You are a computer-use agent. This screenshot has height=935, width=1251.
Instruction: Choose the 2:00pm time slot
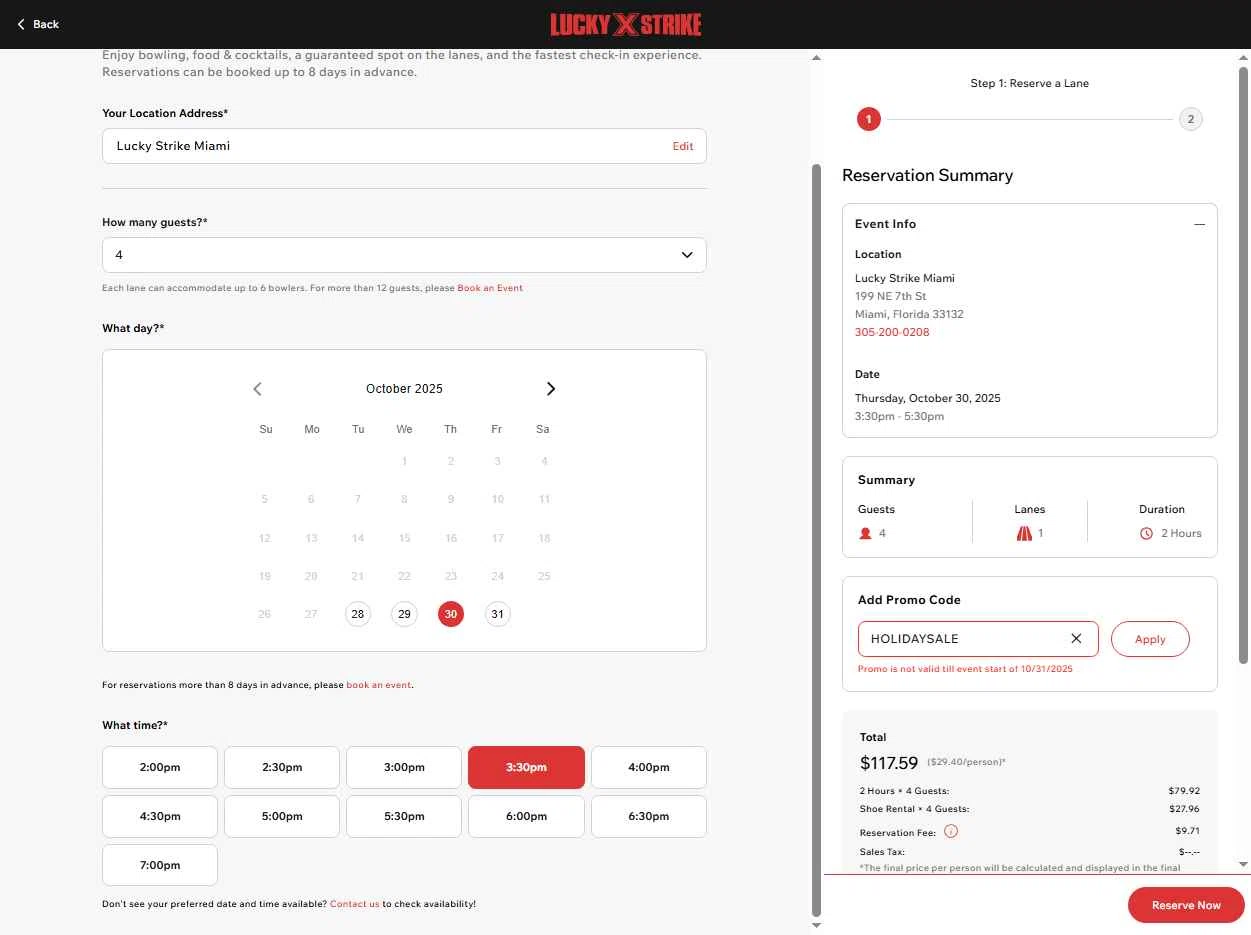point(160,767)
